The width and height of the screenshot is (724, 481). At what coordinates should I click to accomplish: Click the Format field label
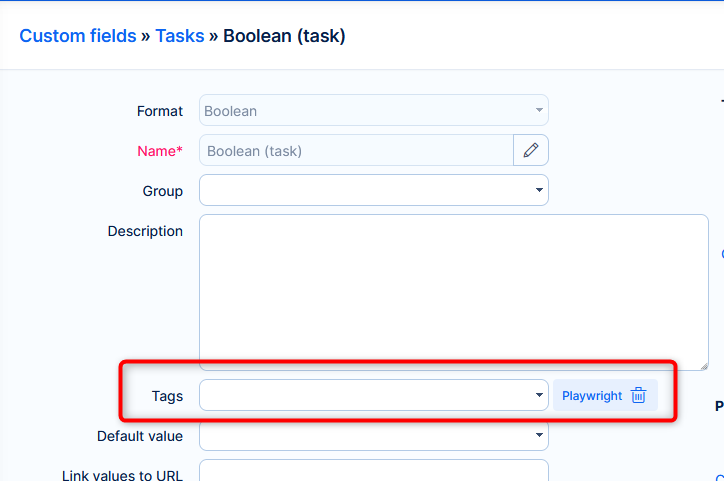coord(160,111)
